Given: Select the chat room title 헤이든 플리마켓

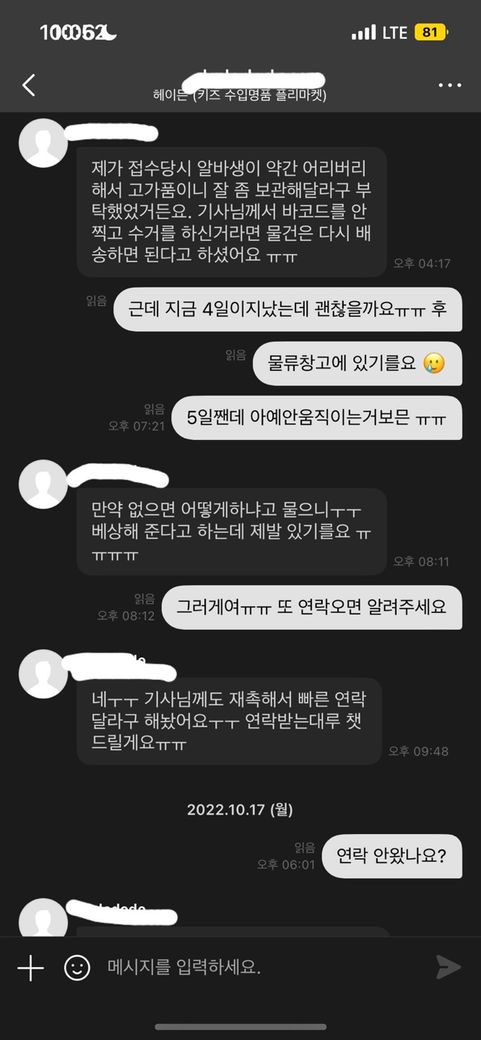Looking at the screenshot, I should click(x=240, y=96).
